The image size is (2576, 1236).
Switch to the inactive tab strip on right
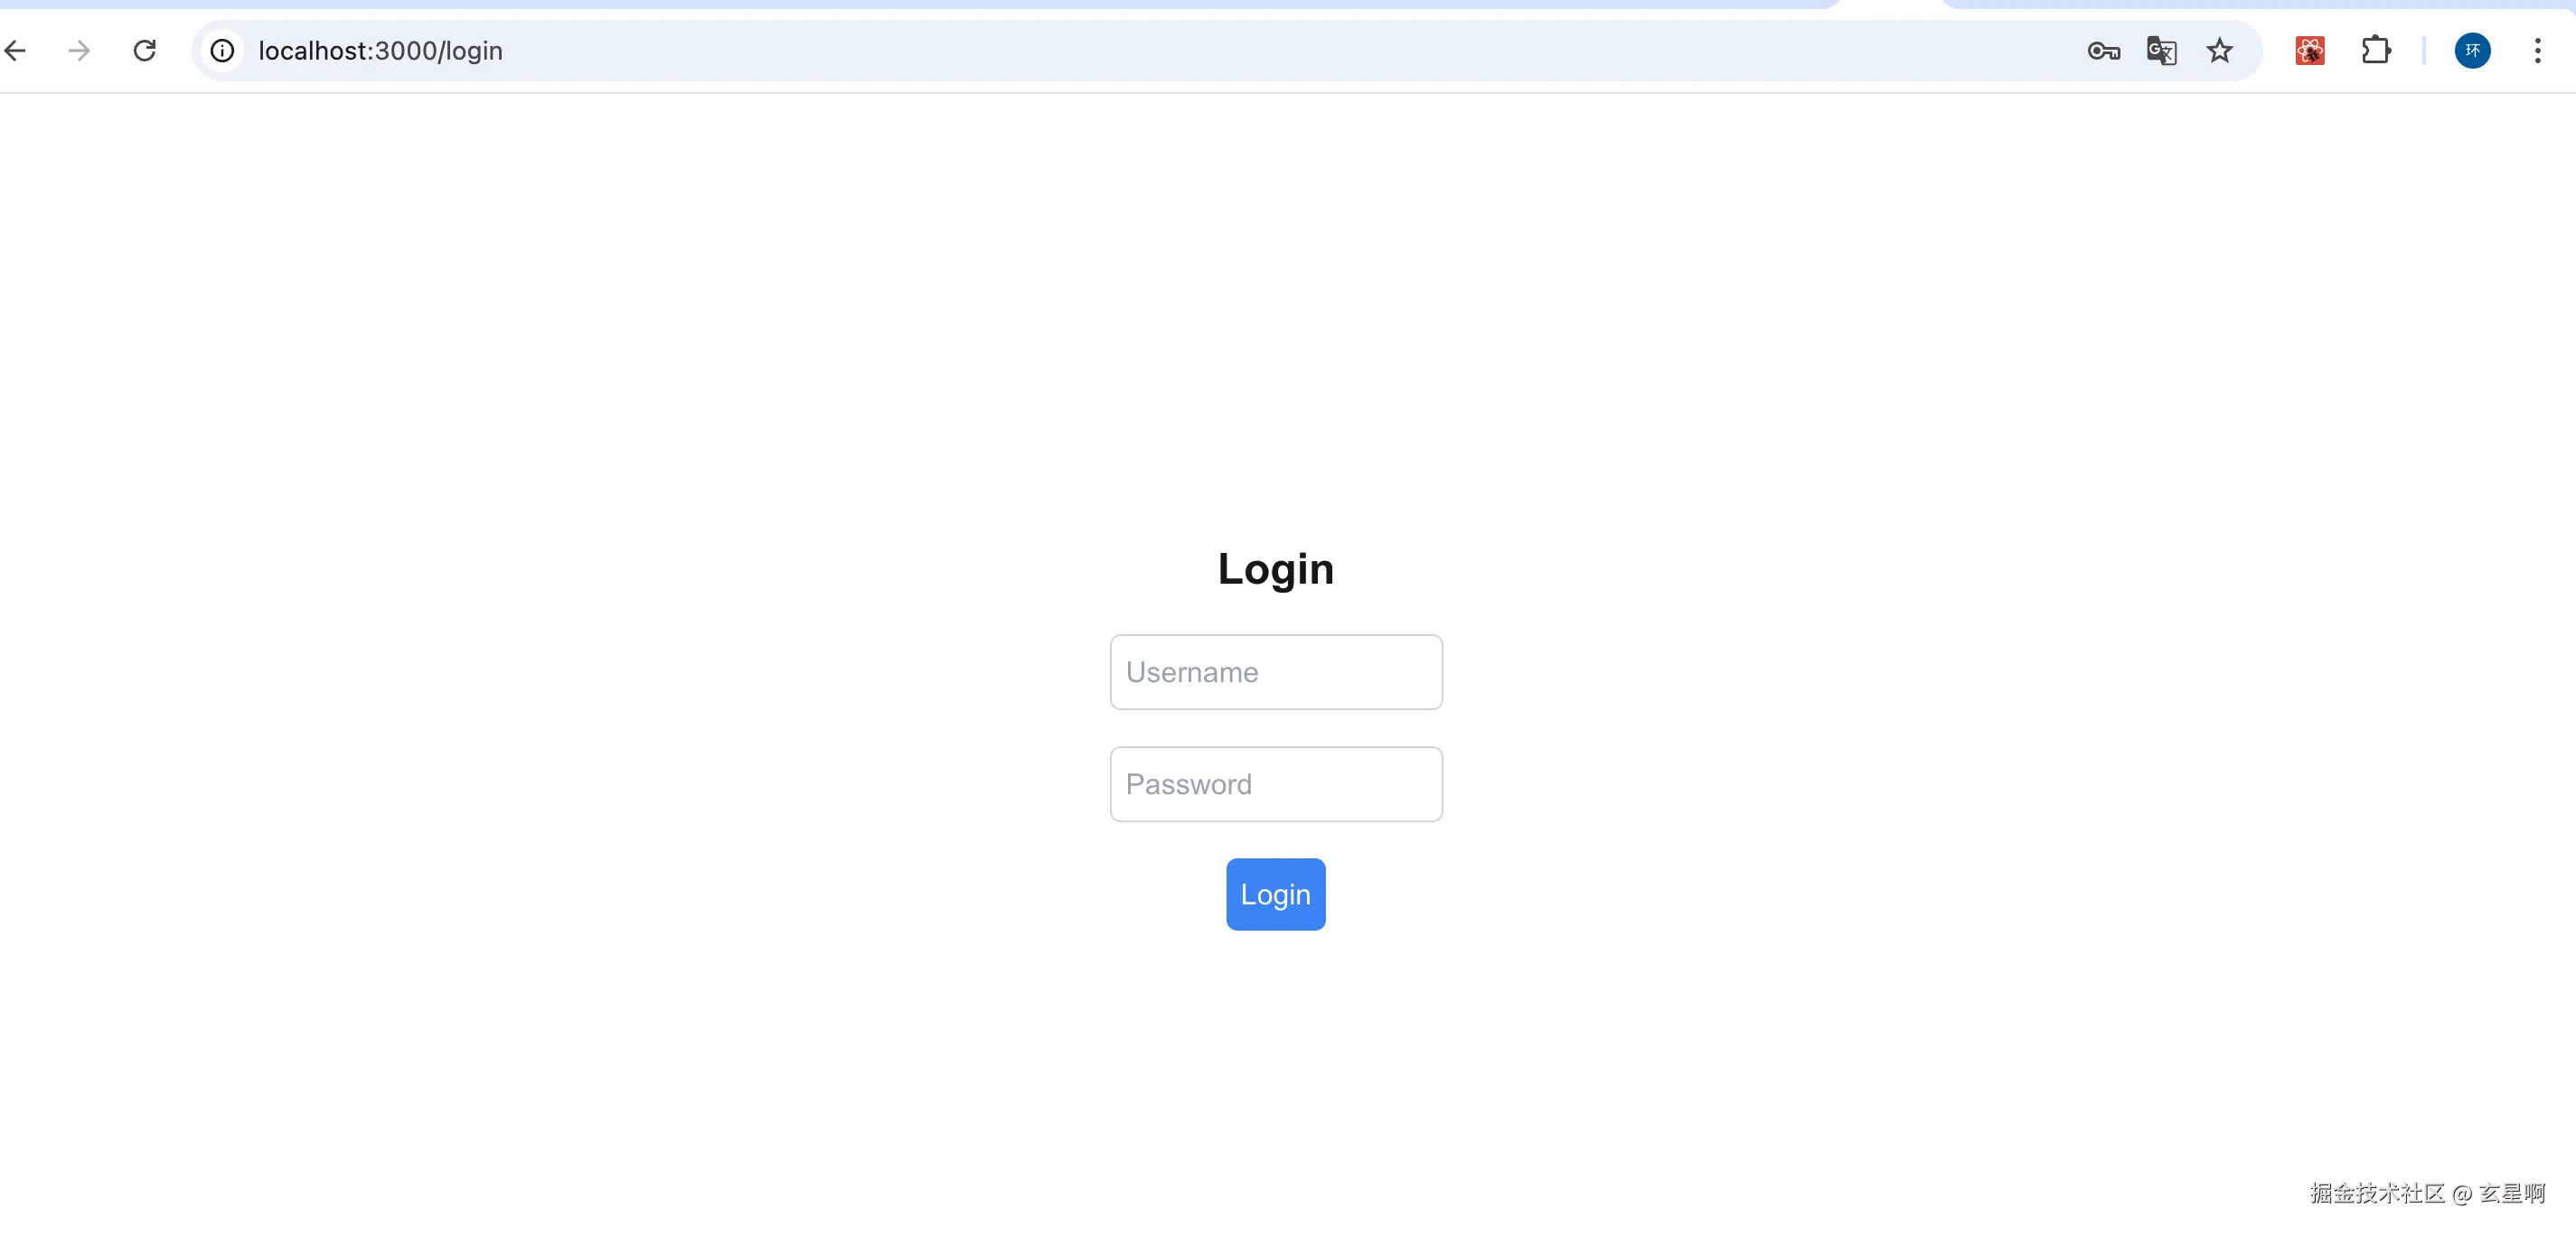pyautogui.click(x=2258, y=4)
